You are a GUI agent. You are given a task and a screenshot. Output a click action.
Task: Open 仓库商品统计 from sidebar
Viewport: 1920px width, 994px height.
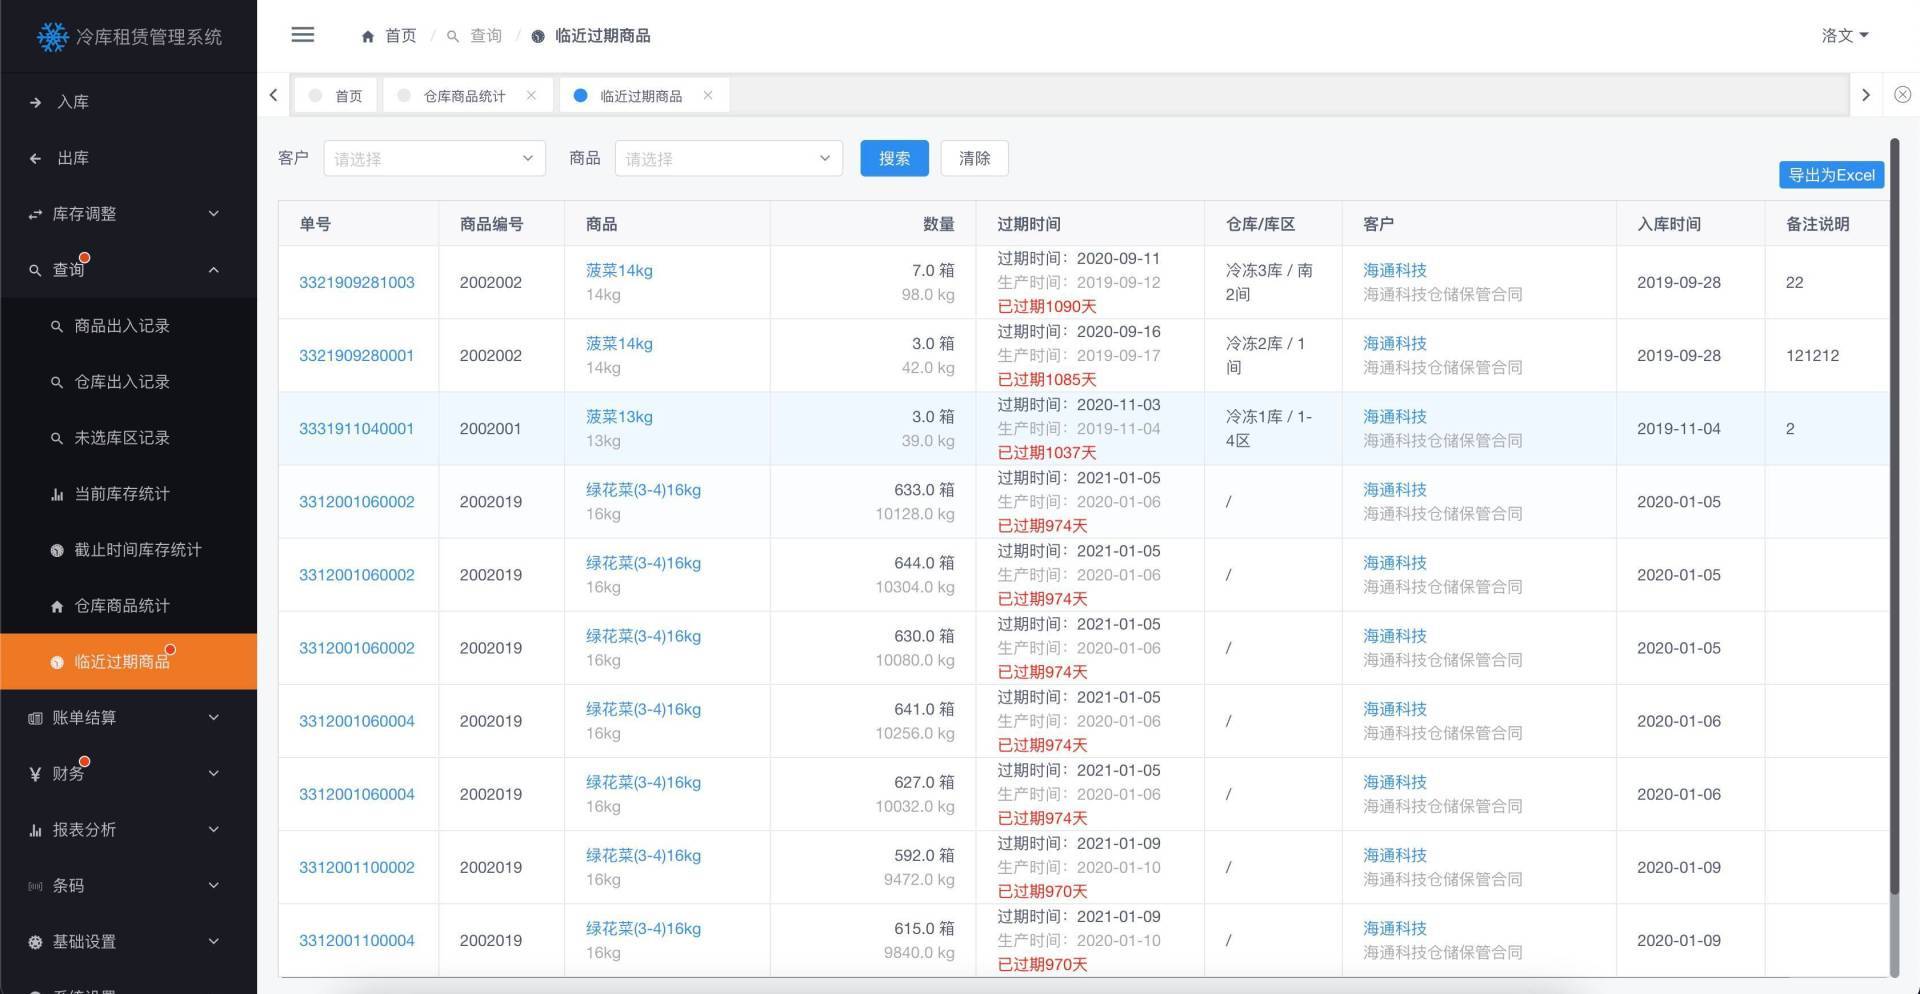[x=122, y=605]
